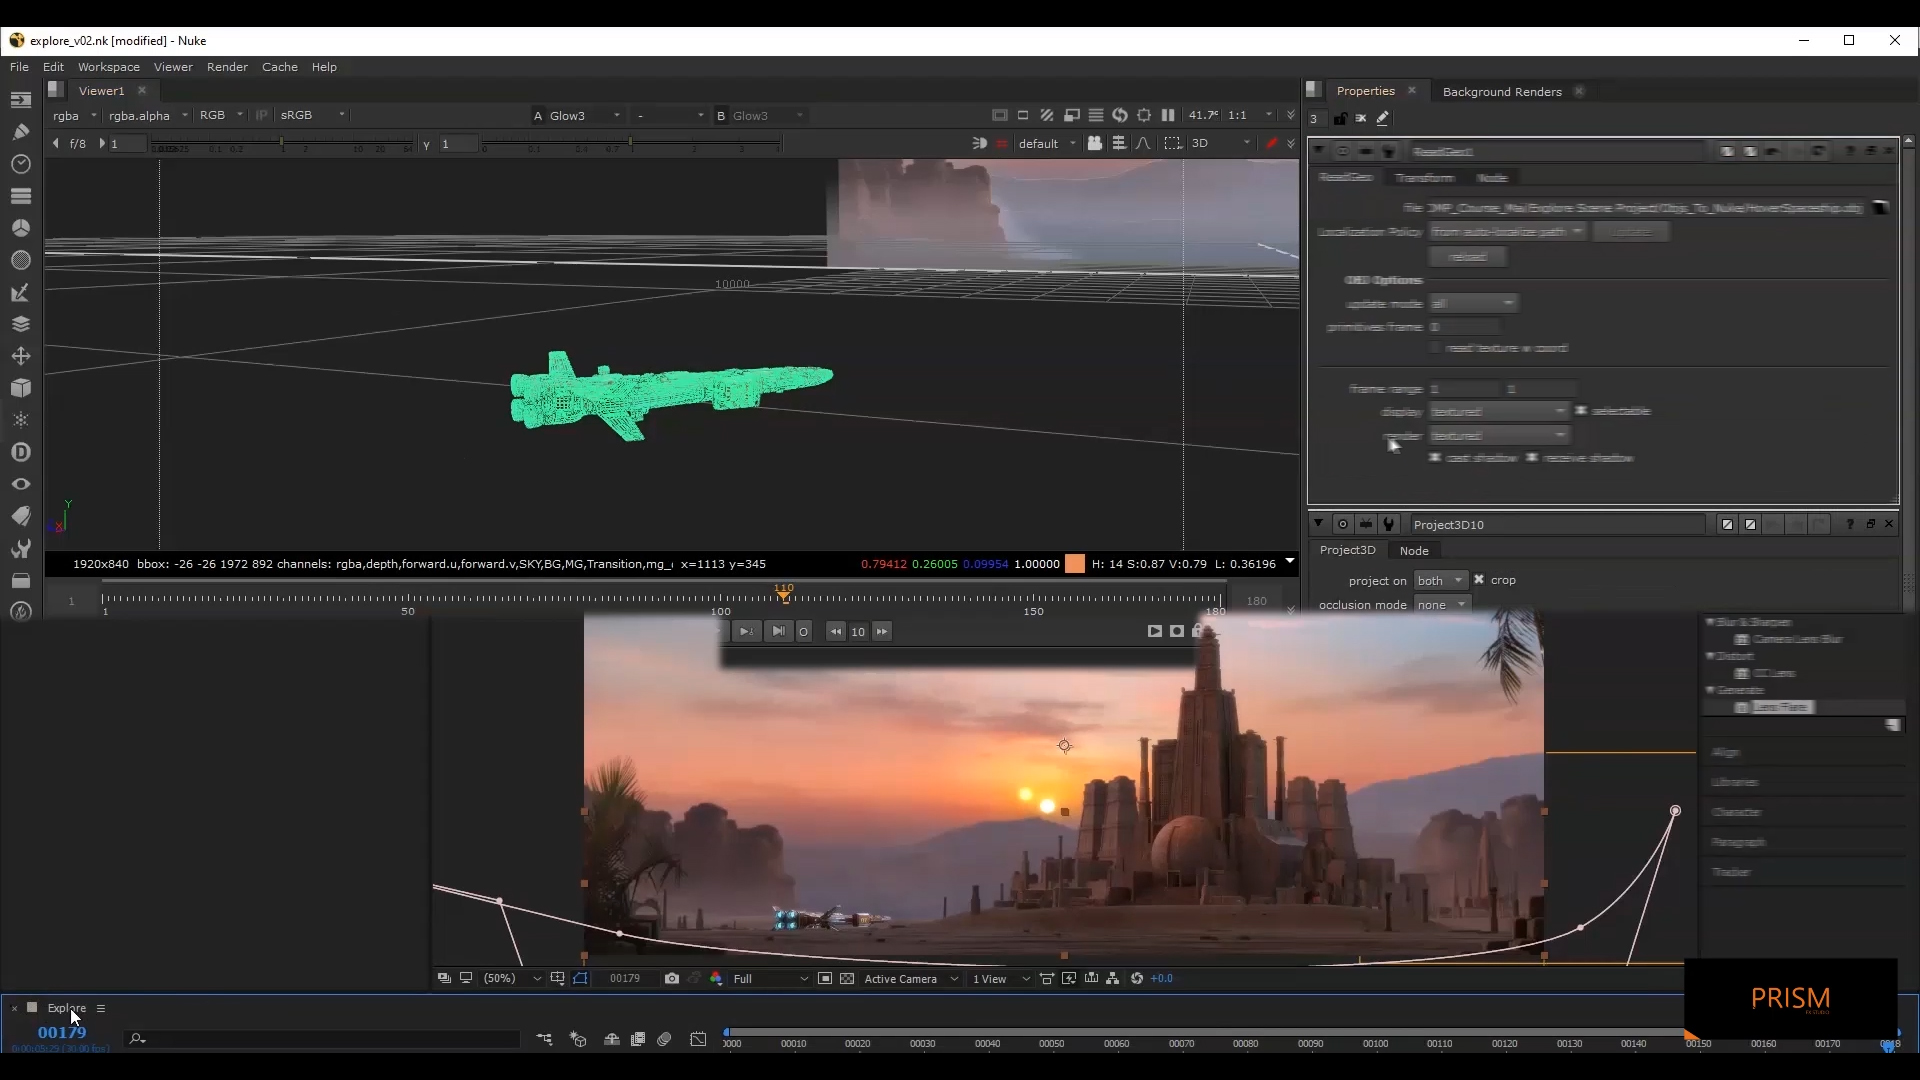Click the Node tab of Project3D10

point(1413,551)
